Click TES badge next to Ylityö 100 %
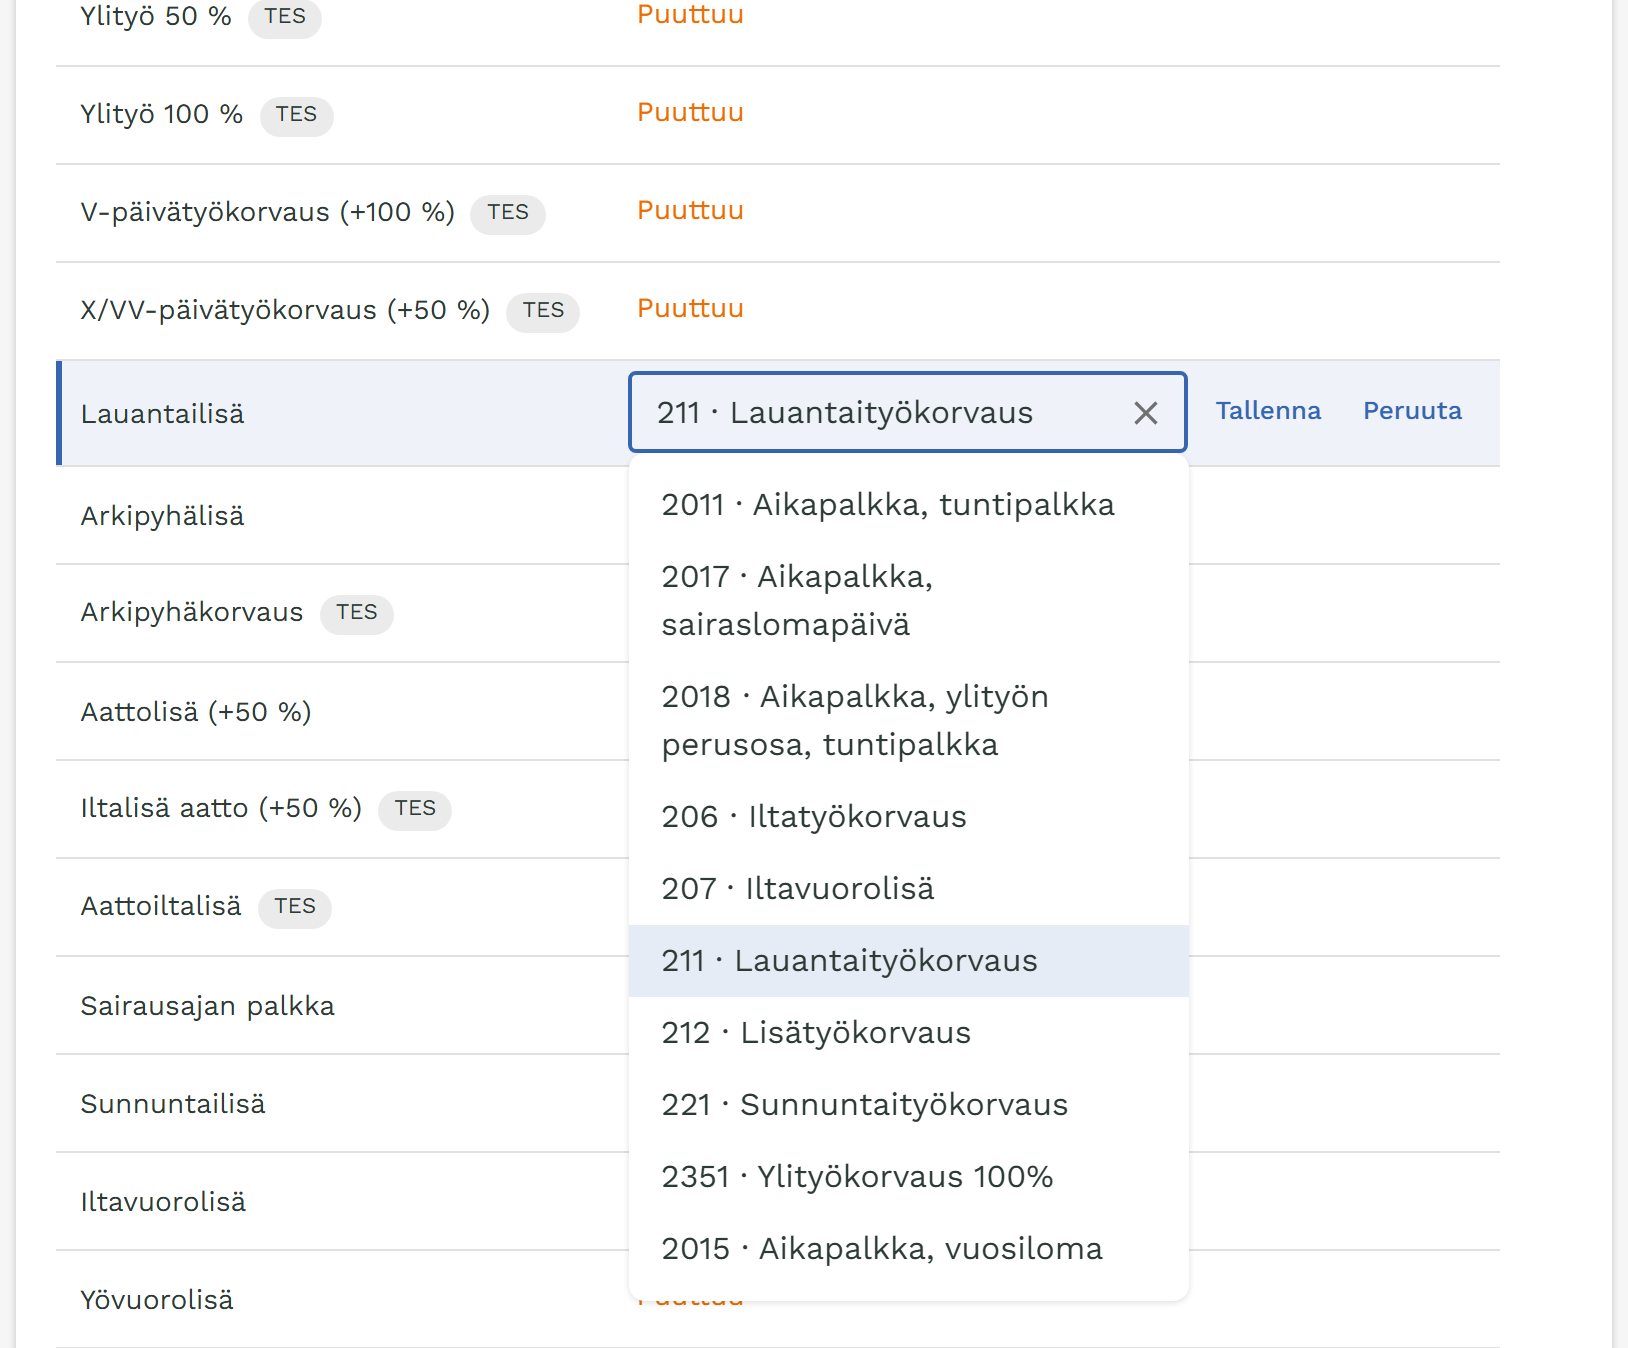This screenshot has height=1348, width=1628. (x=296, y=115)
